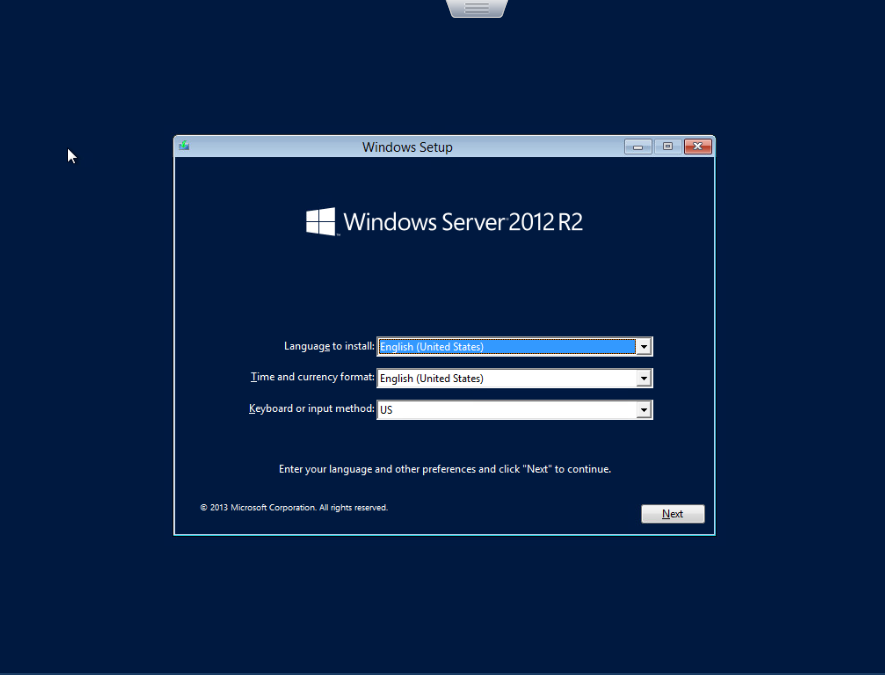Select the Keyboard or input method US field
885x675 pixels.
[514, 410]
